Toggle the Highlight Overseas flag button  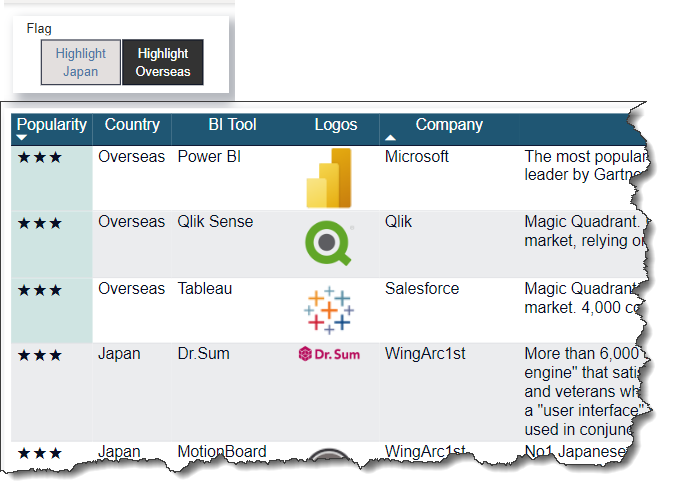tap(163, 62)
